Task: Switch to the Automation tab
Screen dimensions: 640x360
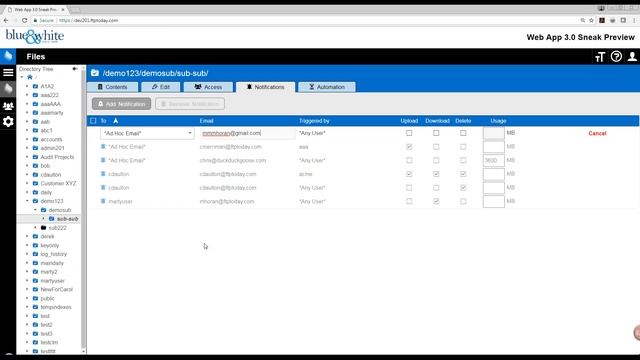Action: pyautogui.click(x=327, y=87)
